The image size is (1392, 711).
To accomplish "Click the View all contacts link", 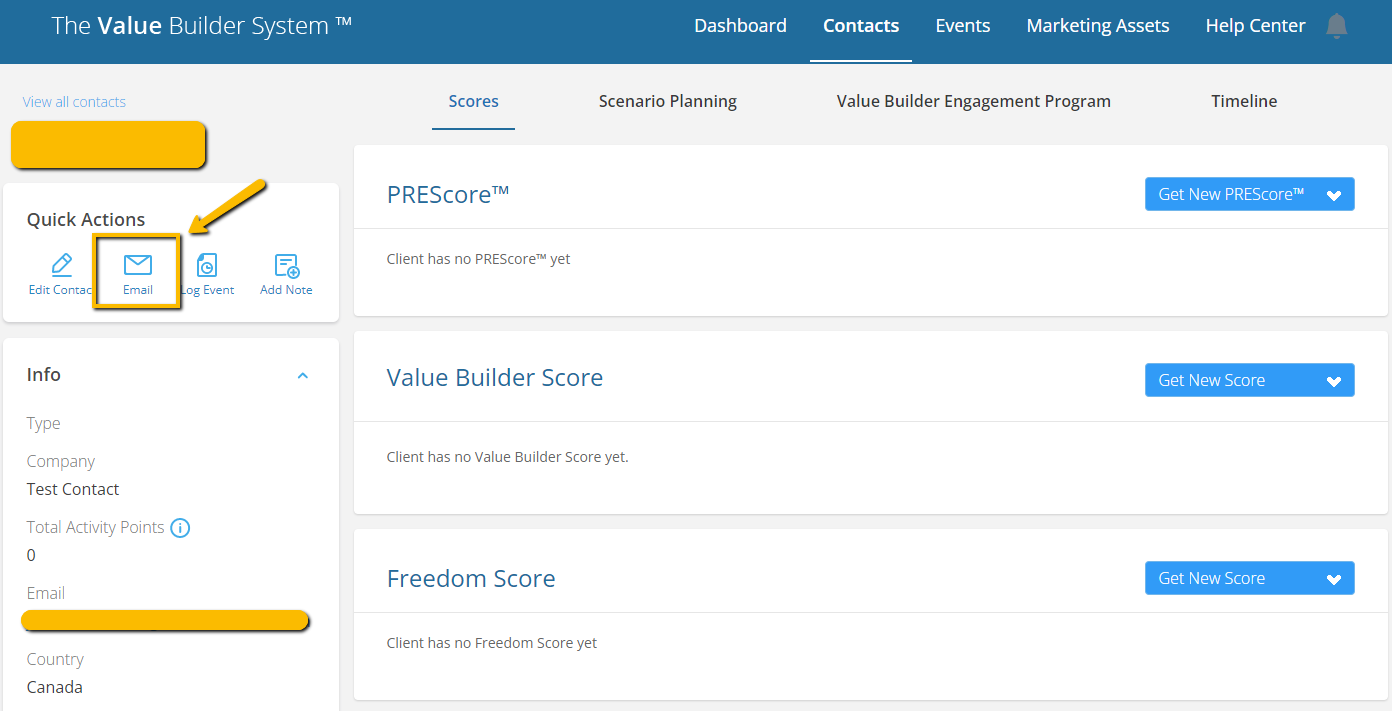I will coord(74,102).
